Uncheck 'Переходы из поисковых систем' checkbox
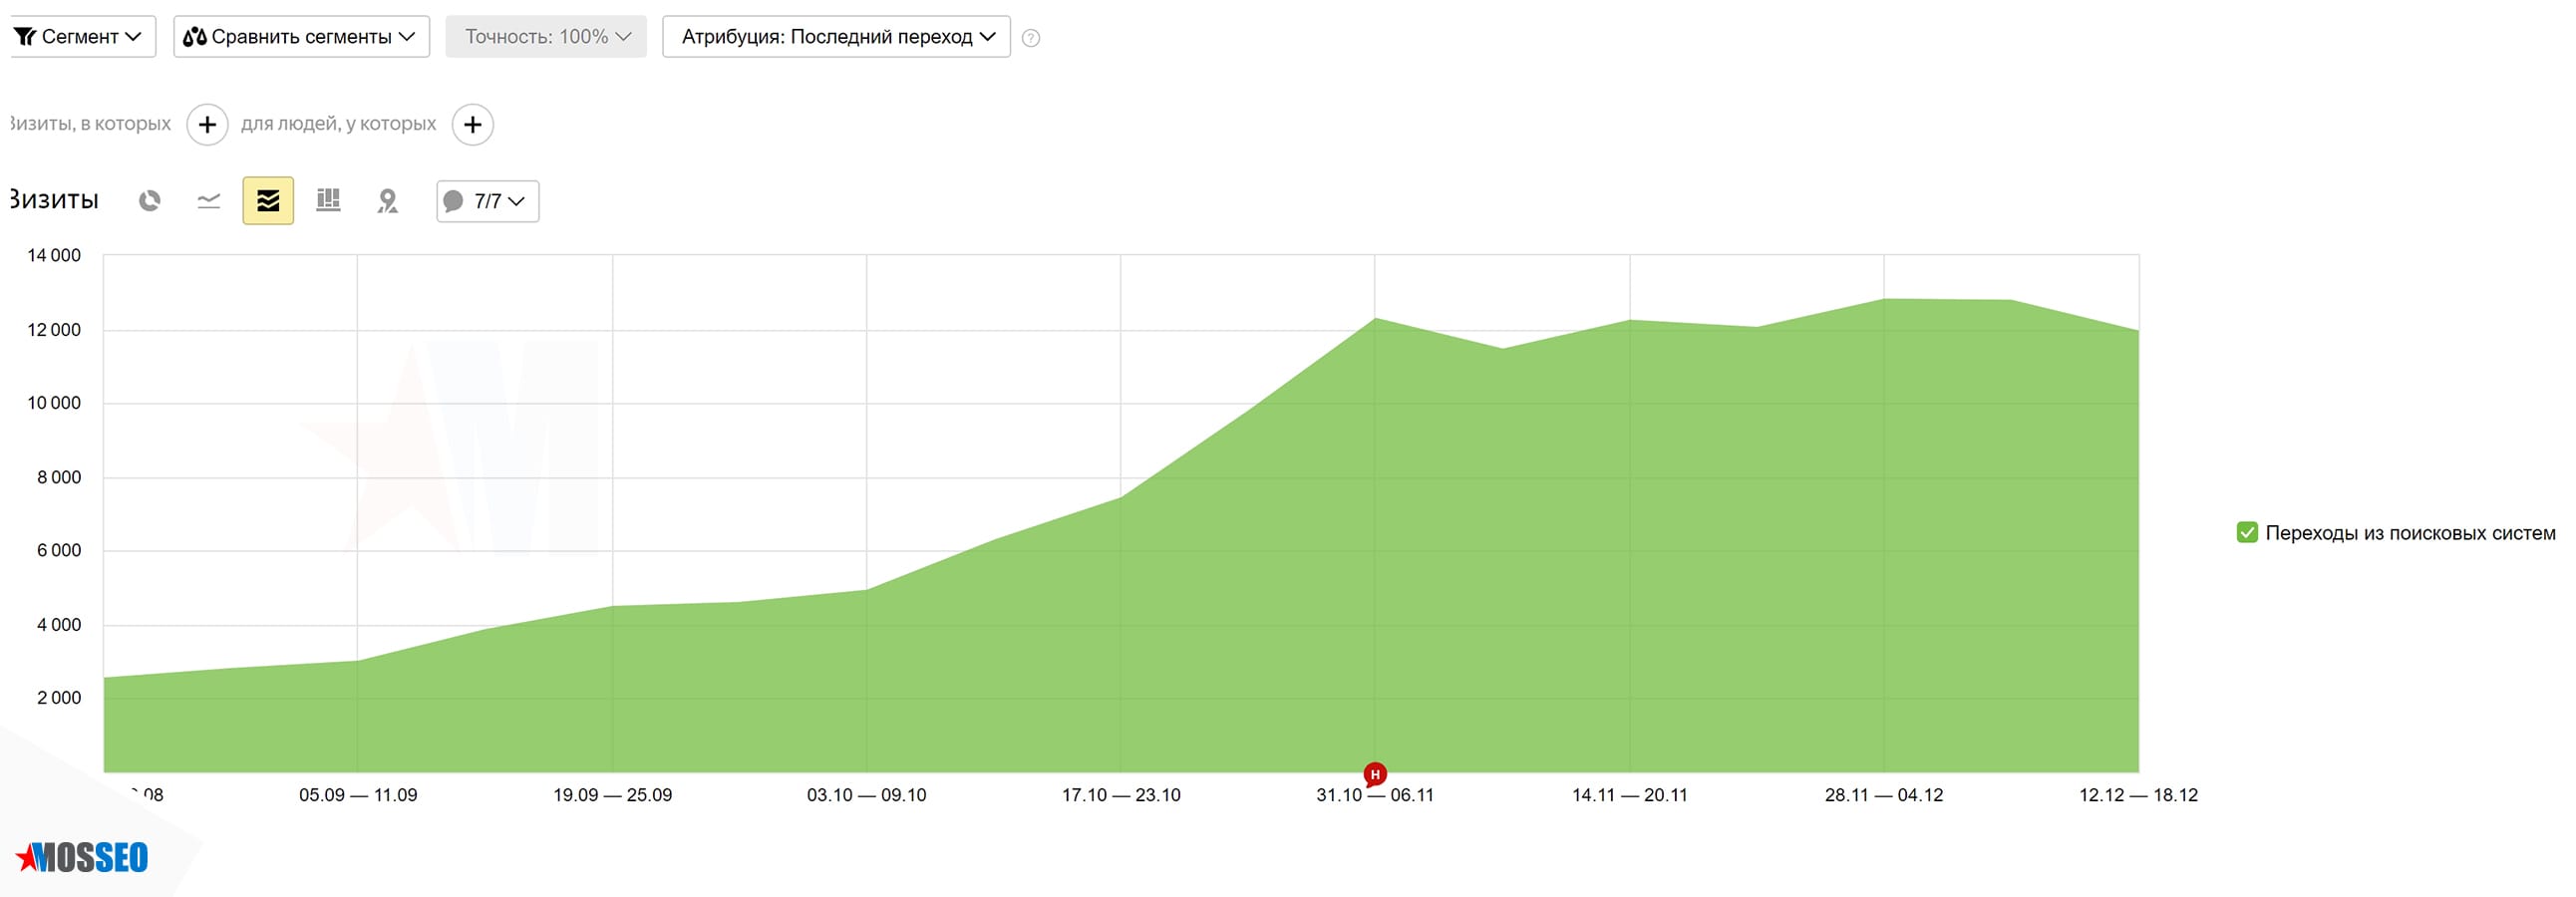Screen dimensions: 2576x897 [2247, 533]
